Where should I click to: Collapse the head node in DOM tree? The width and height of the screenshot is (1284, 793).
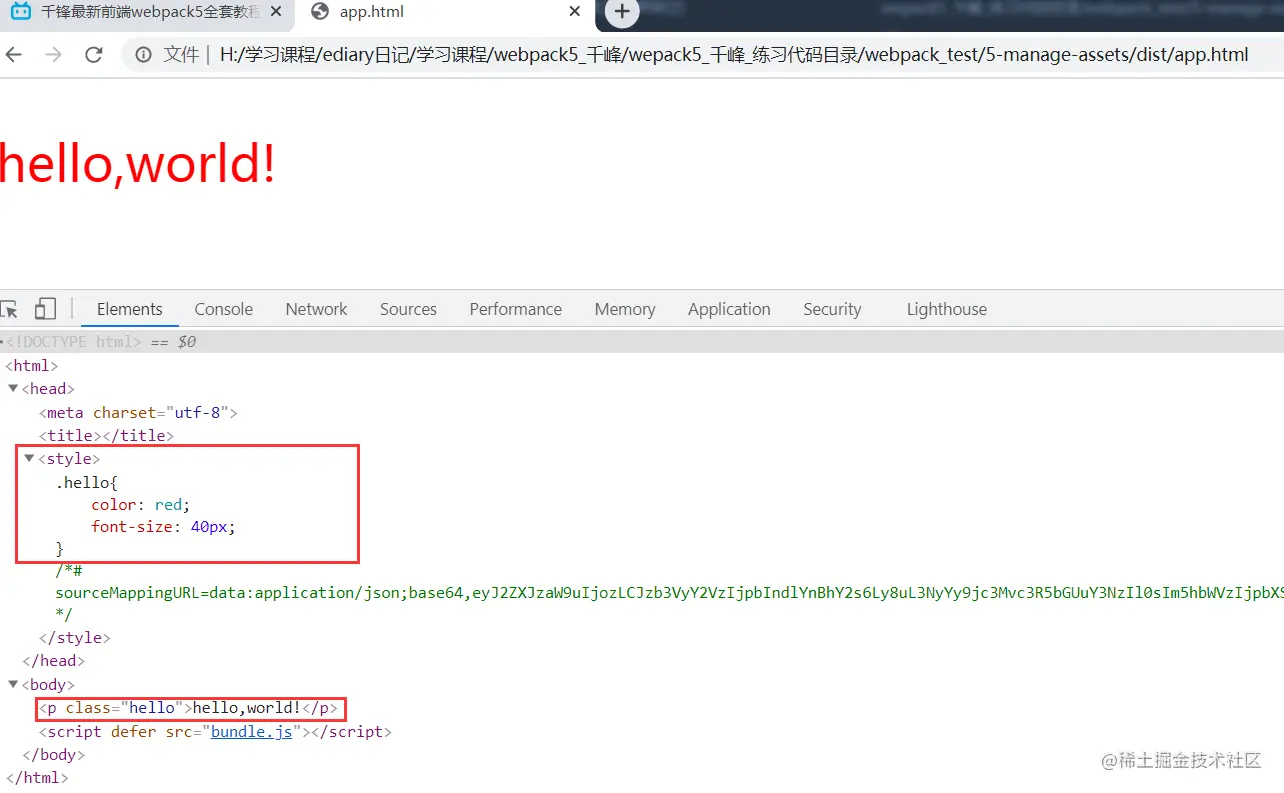(13, 388)
